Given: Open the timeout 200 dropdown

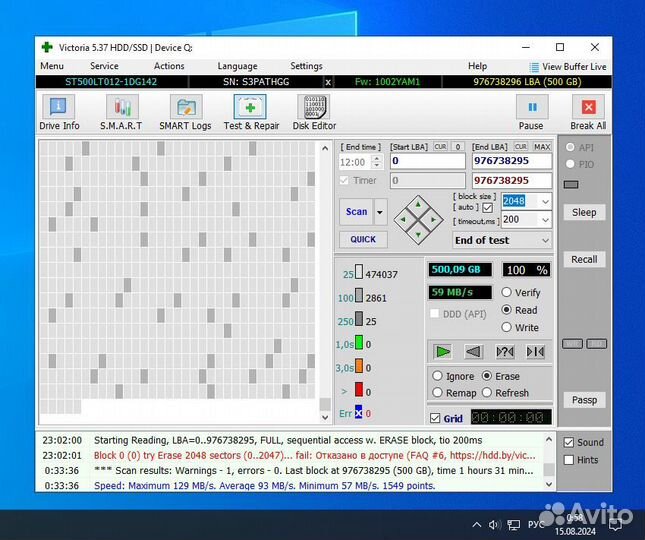Looking at the screenshot, I should tap(545, 220).
